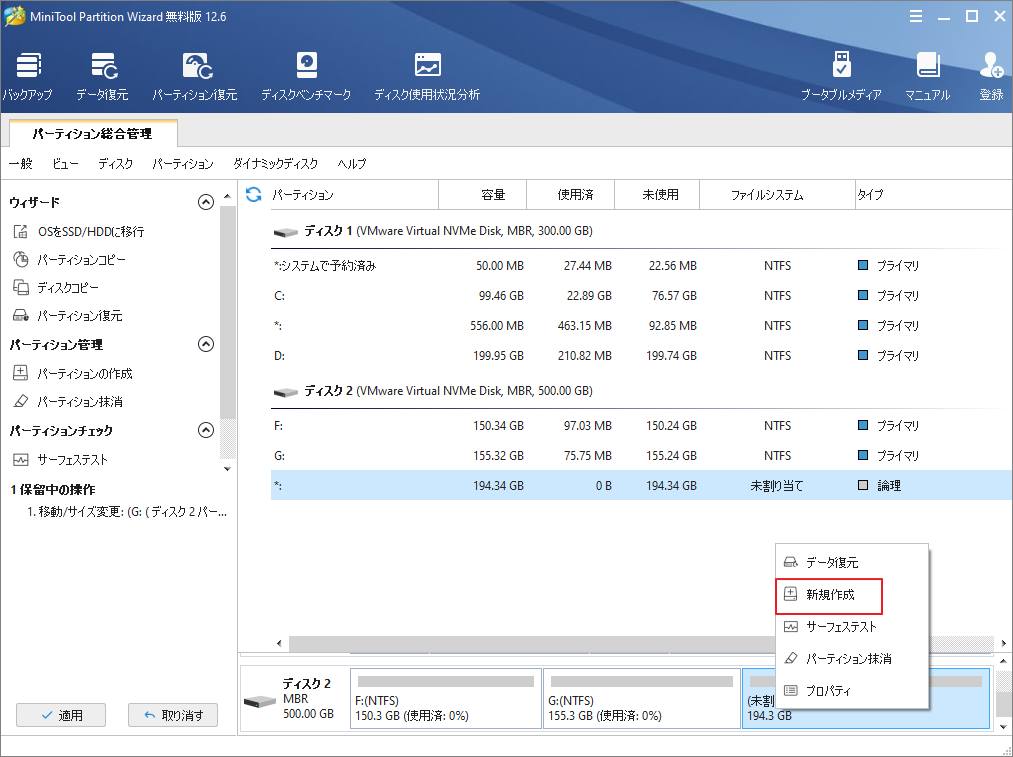1013x757 pixels.
Task: Cancel pending changes with 取り消す
Action: click(x=172, y=715)
